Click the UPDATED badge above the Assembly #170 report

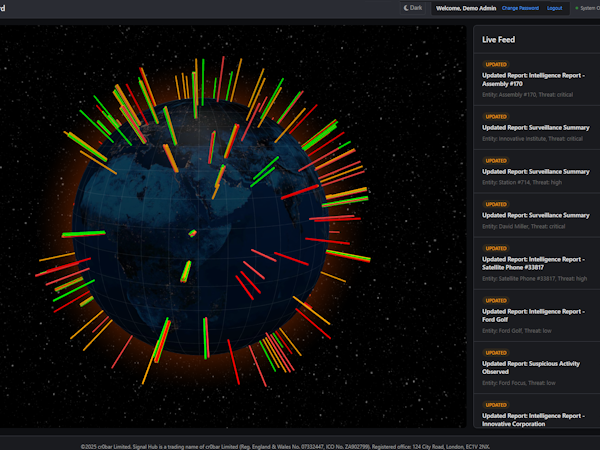(x=496, y=64)
